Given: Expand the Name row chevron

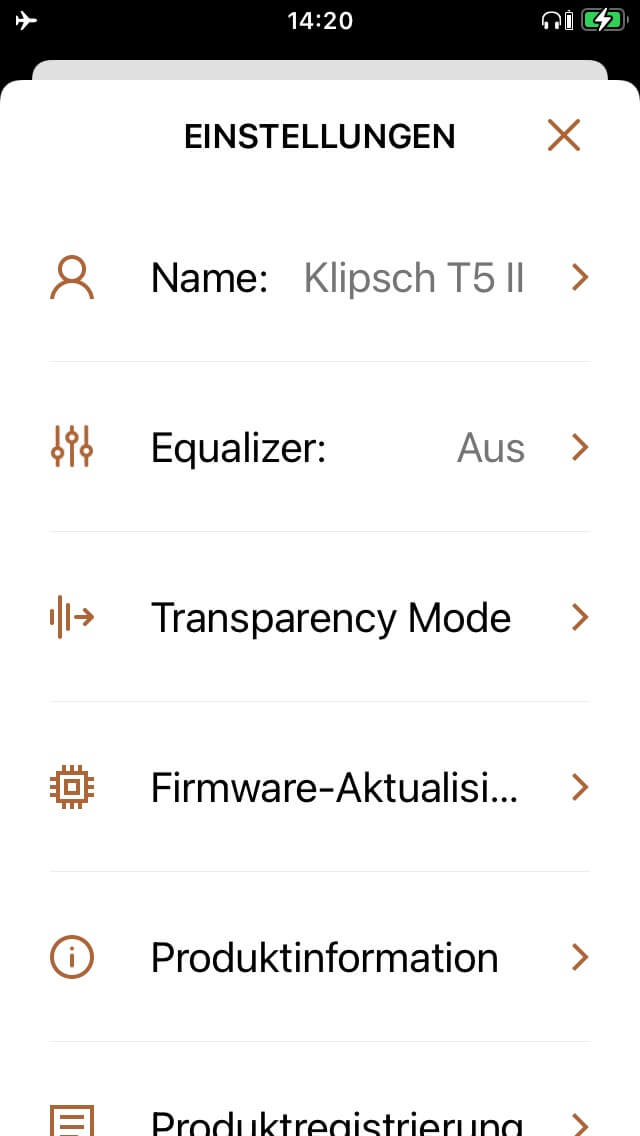Looking at the screenshot, I should click(x=579, y=278).
